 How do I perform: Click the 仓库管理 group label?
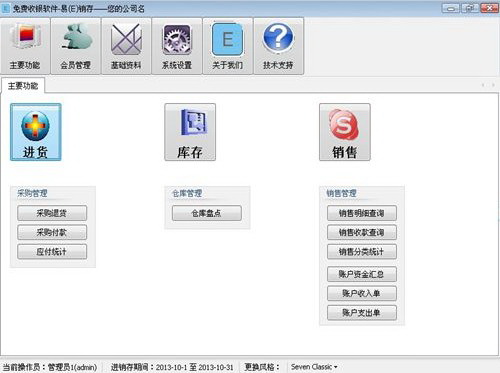[187, 193]
